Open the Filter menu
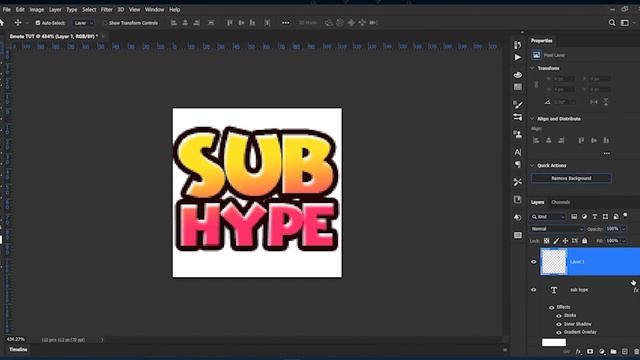 pos(107,9)
